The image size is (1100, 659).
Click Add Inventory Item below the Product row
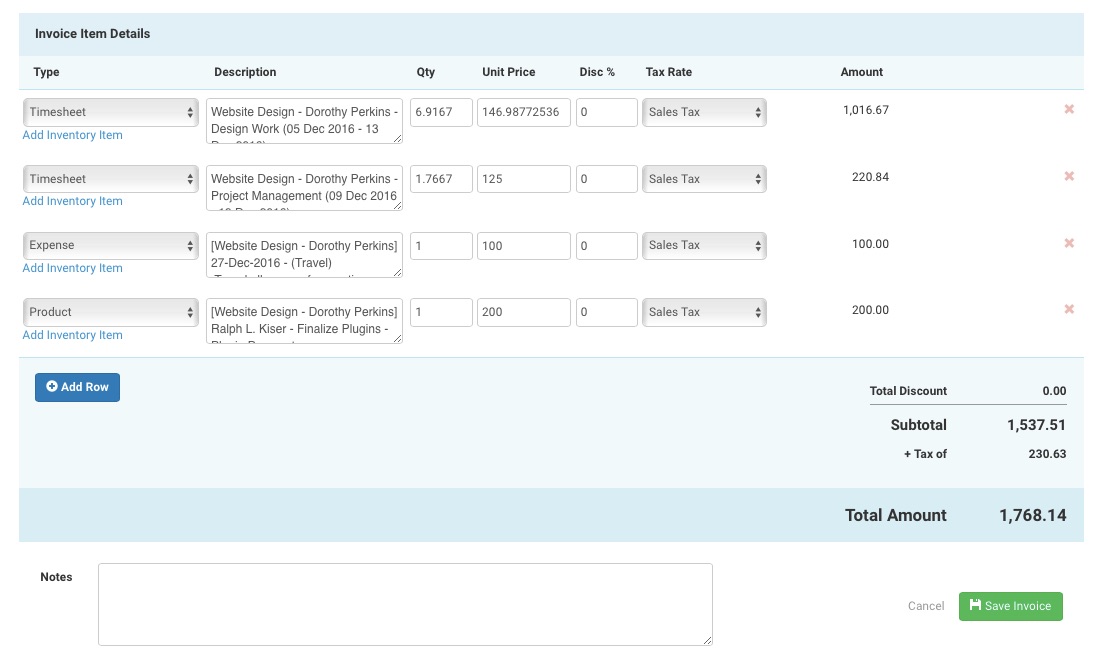[72, 335]
